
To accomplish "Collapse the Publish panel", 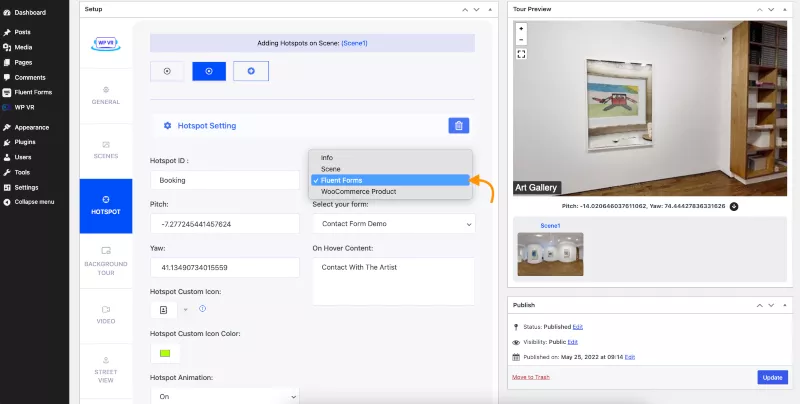I will click(x=785, y=305).
